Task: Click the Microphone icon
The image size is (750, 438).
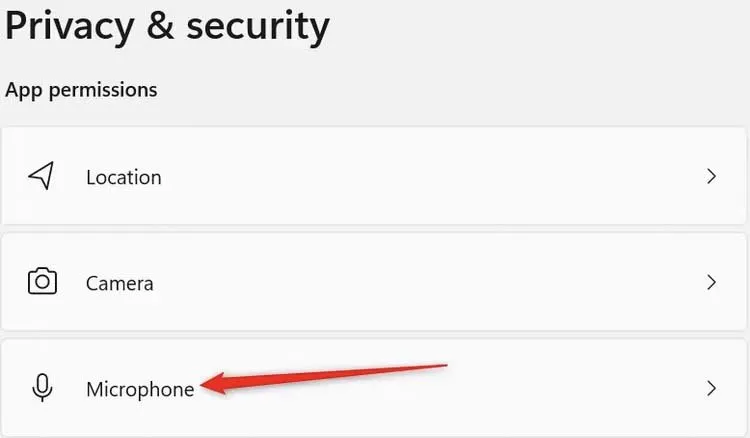Action: pos(41,388)
